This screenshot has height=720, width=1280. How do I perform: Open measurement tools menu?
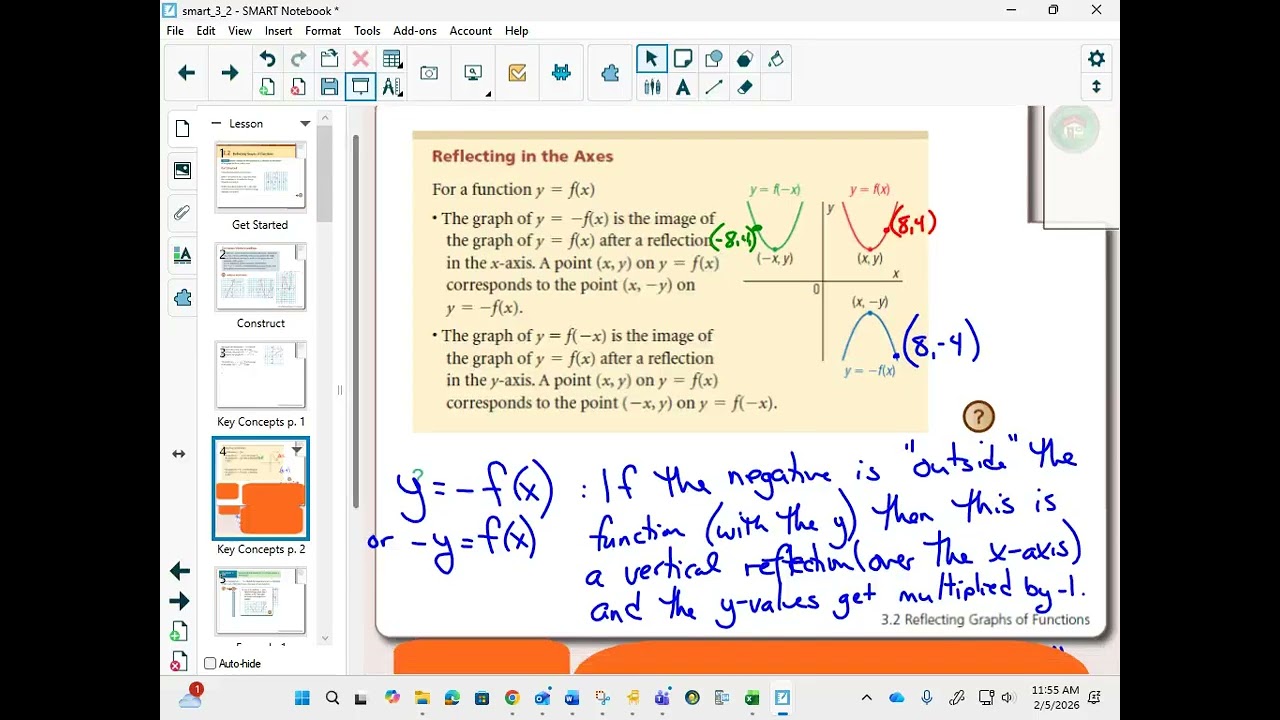[392, 87]
